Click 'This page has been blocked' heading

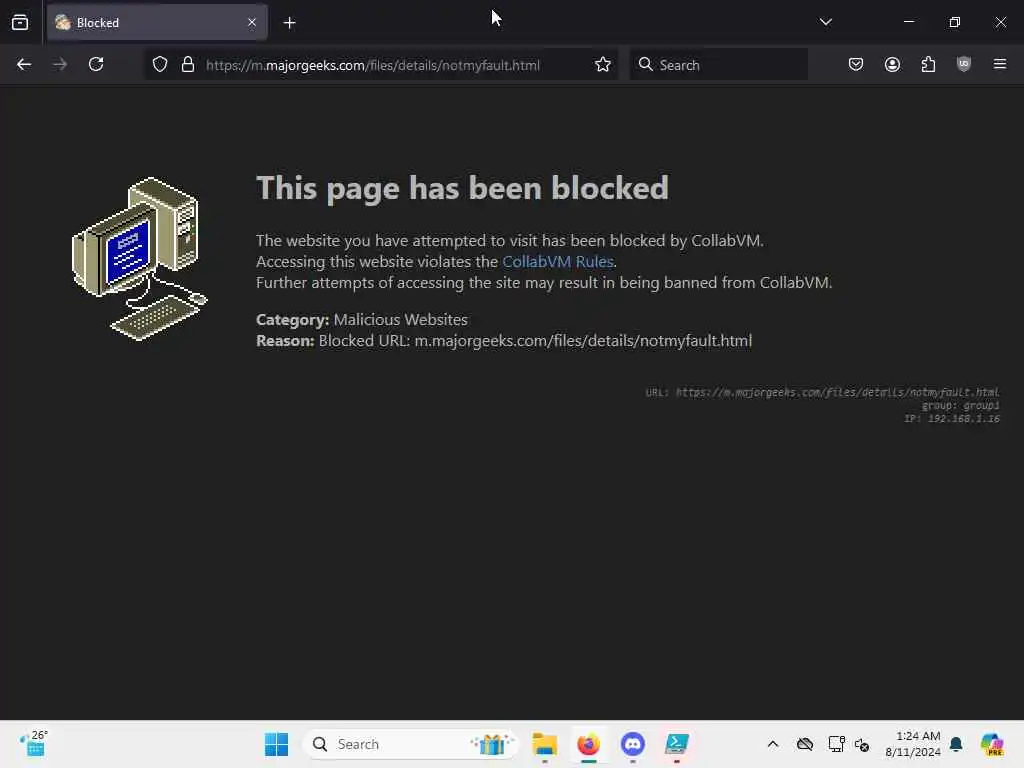click(462, 189)
